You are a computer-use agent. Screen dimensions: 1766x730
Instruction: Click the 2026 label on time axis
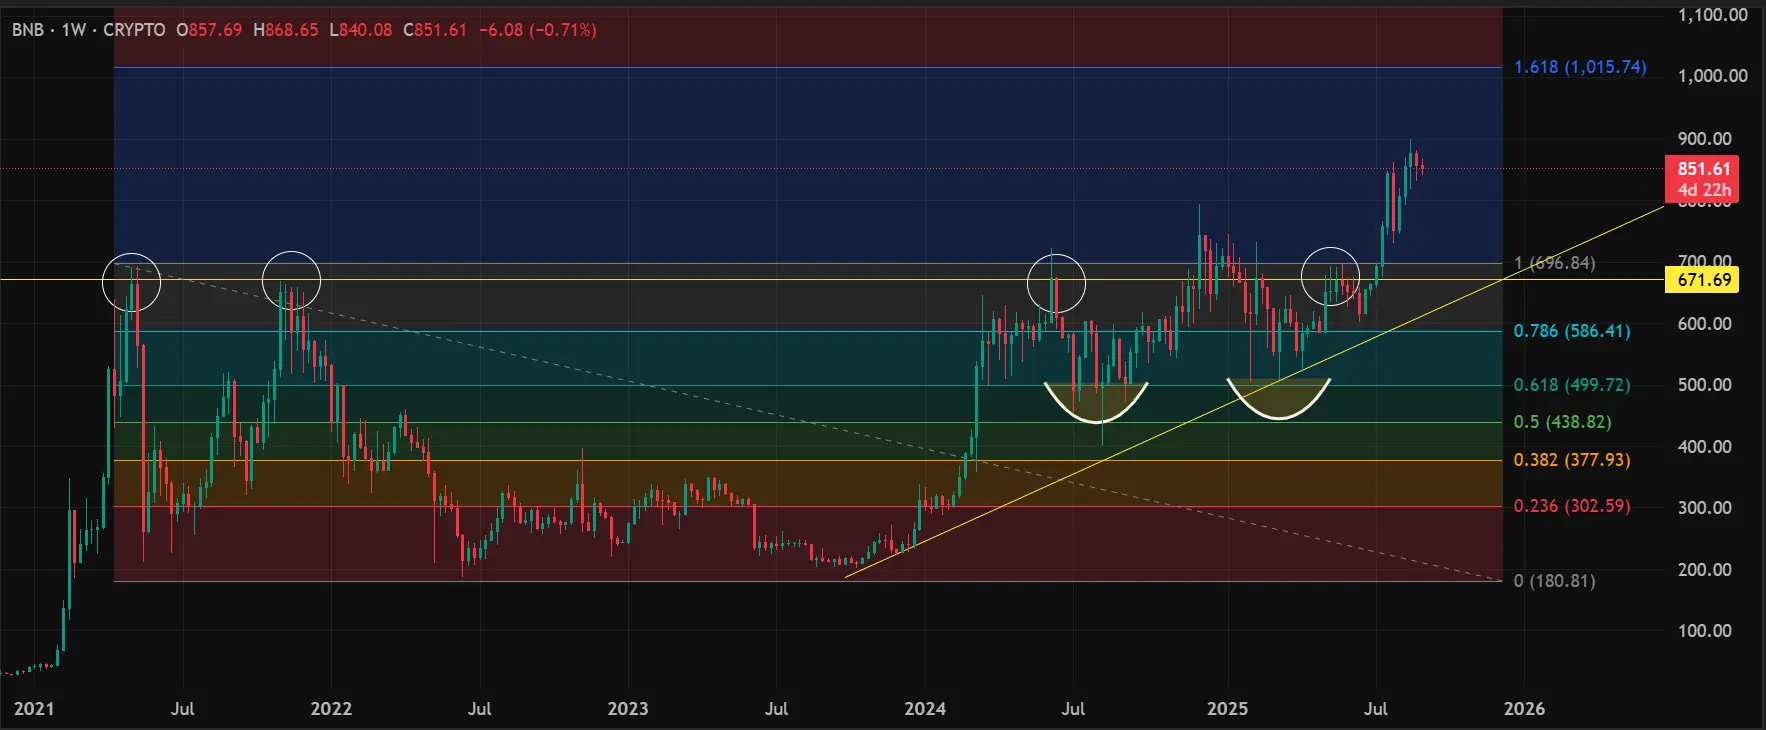1524,709
